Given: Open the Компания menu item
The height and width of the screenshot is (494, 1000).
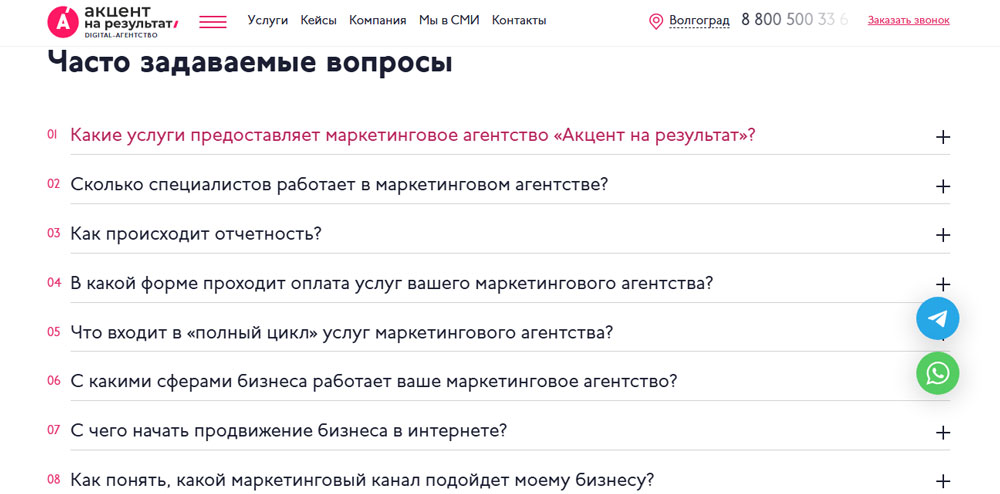Looking at the screenshot, I should [378, 20].
